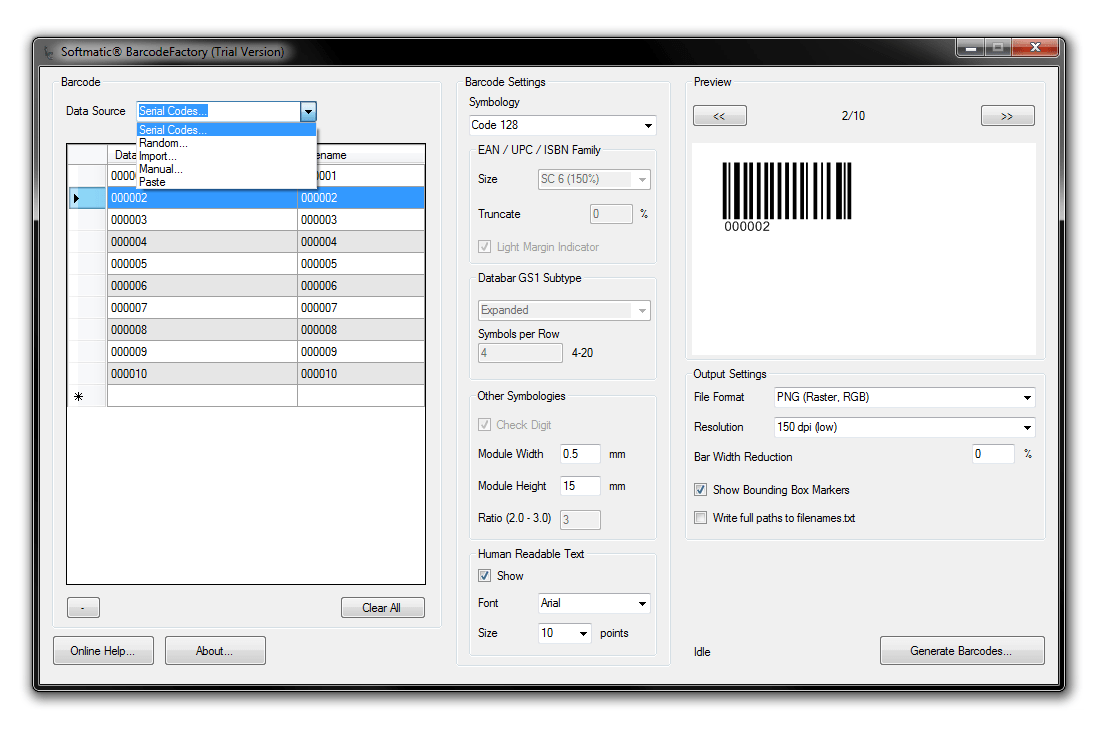1096x750 pixels.
Task: Select Serial Codes... from the dropdown list
Action: (226, 130)
